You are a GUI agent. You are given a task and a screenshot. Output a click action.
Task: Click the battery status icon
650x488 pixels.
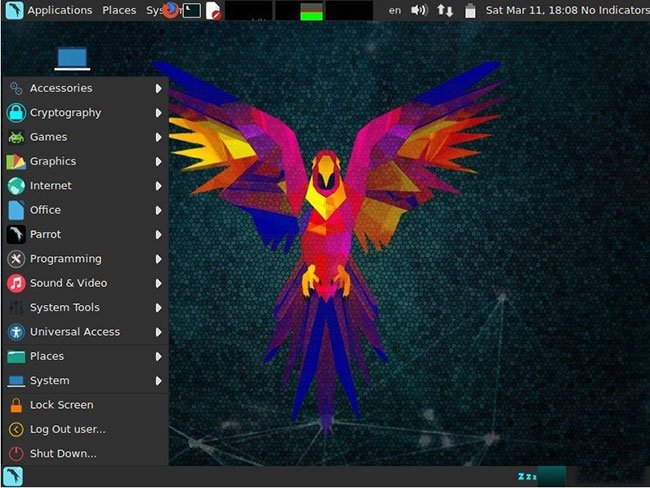click(x=470, y=10)
